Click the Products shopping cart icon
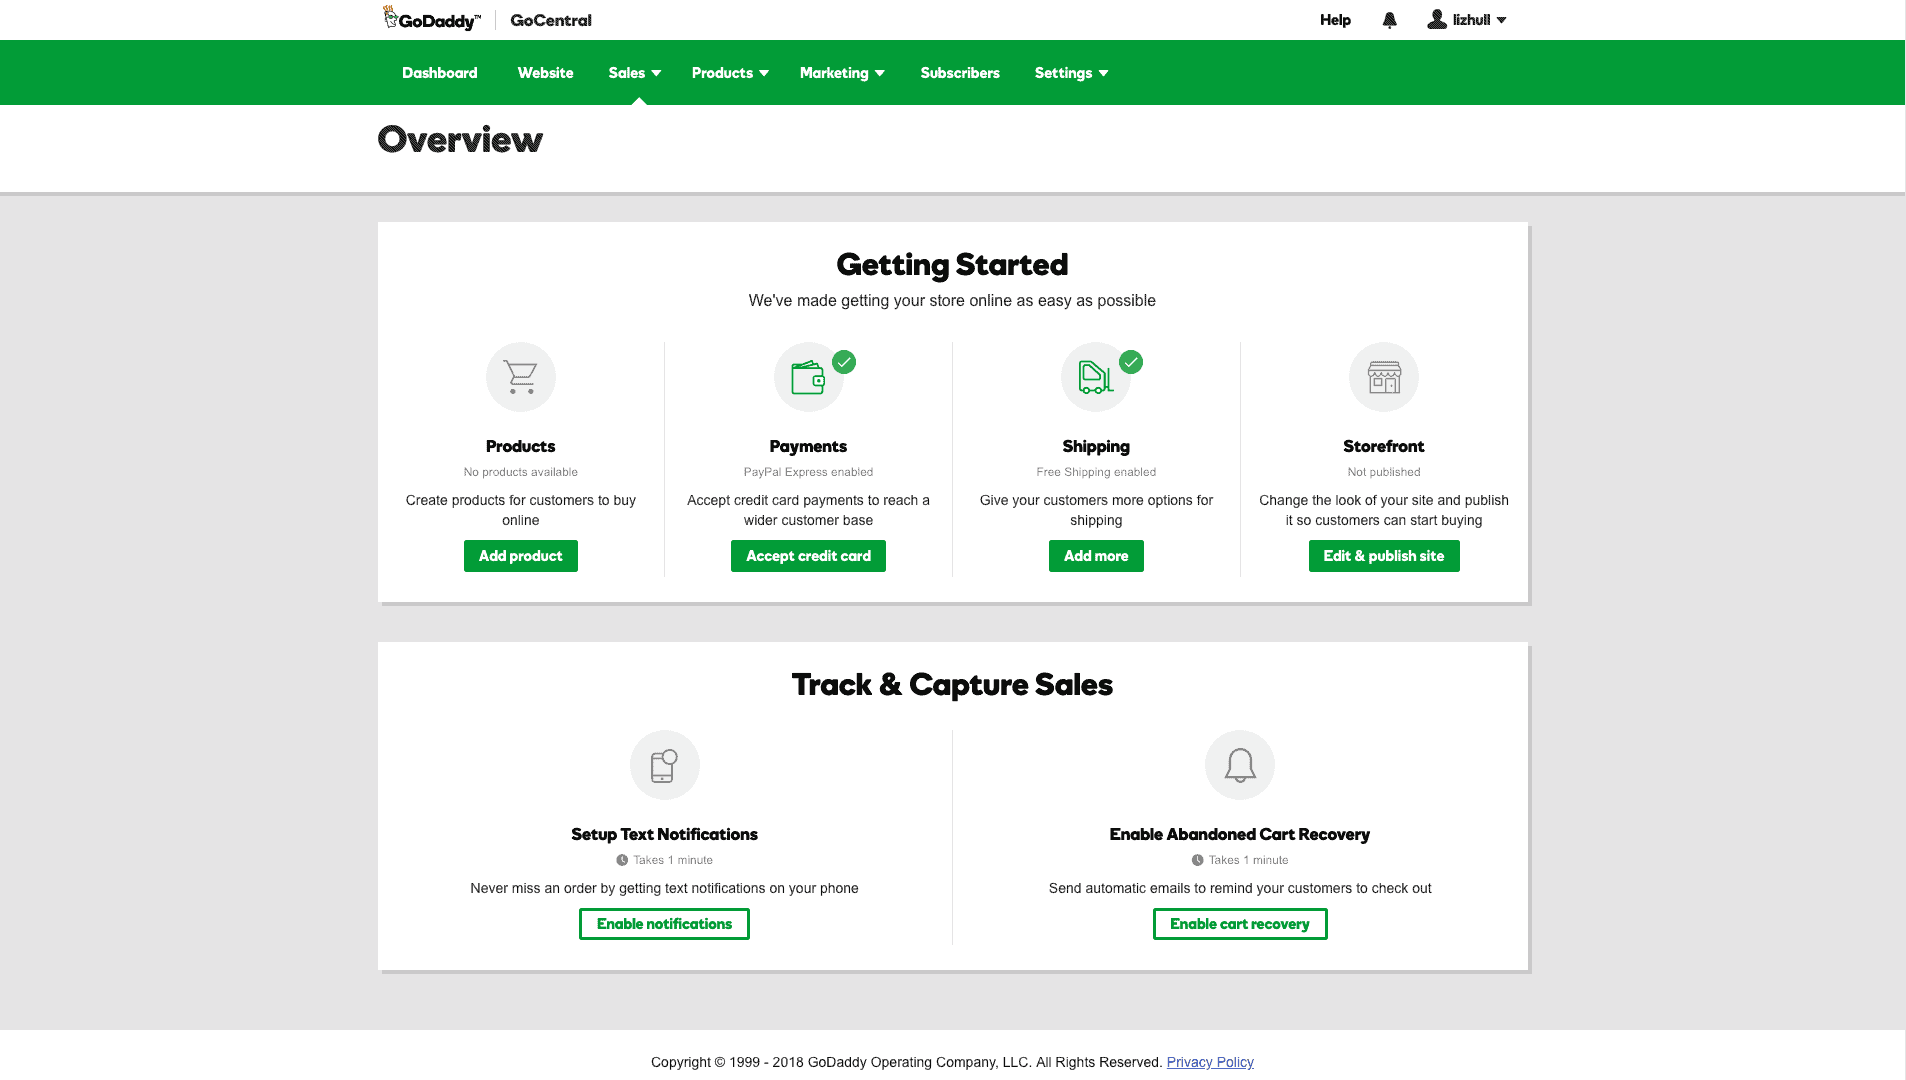 [x=521, y=377]
